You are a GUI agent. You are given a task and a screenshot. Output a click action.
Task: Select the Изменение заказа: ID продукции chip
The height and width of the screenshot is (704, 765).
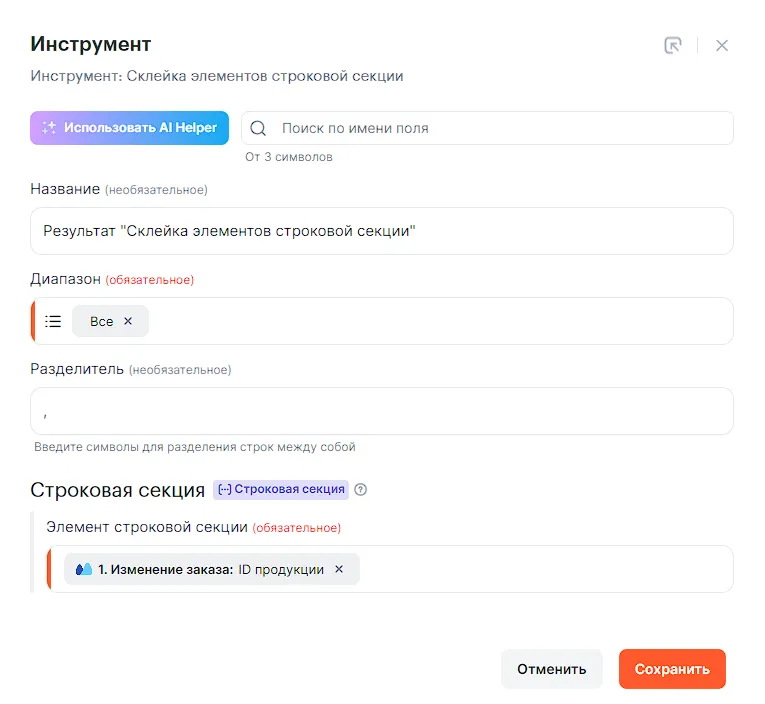[210, 569]
